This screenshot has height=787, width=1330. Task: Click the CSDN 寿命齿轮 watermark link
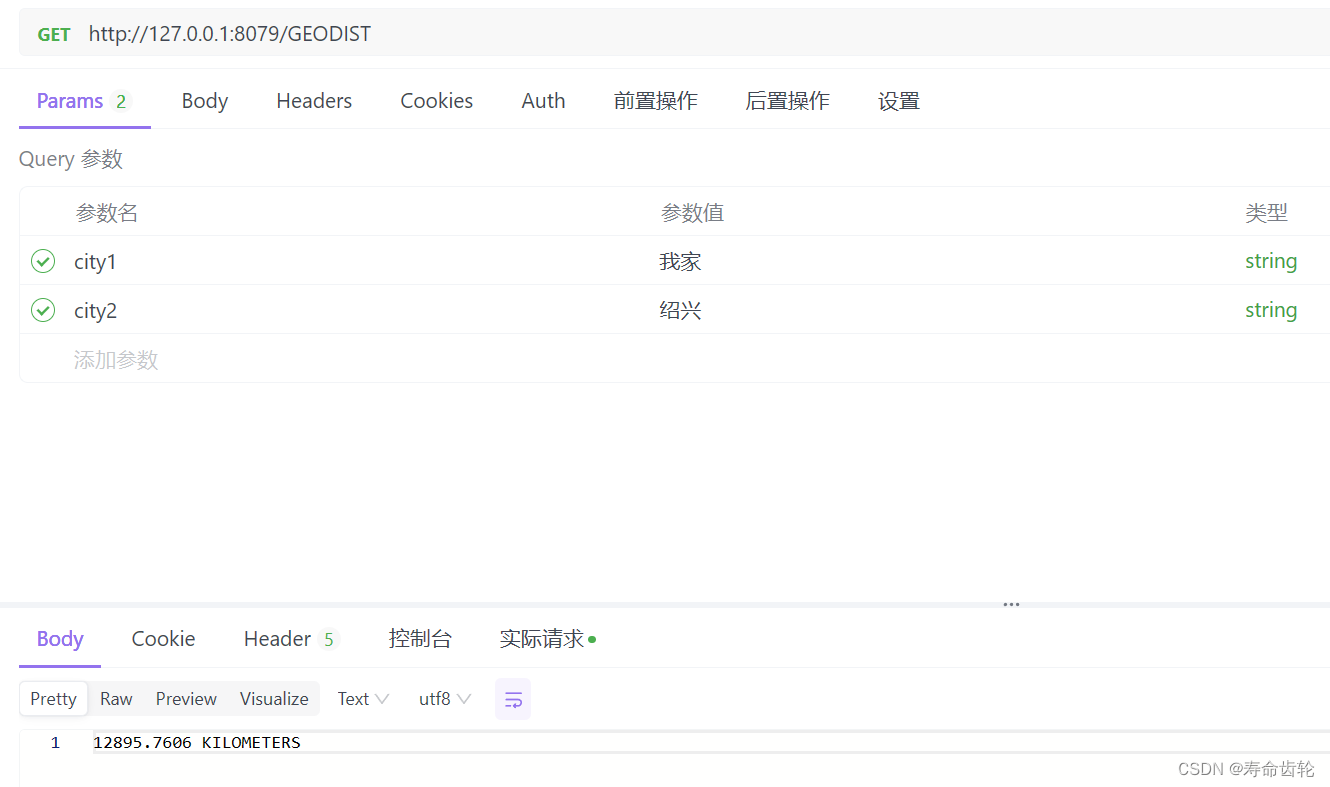(x=1245, y=768)
